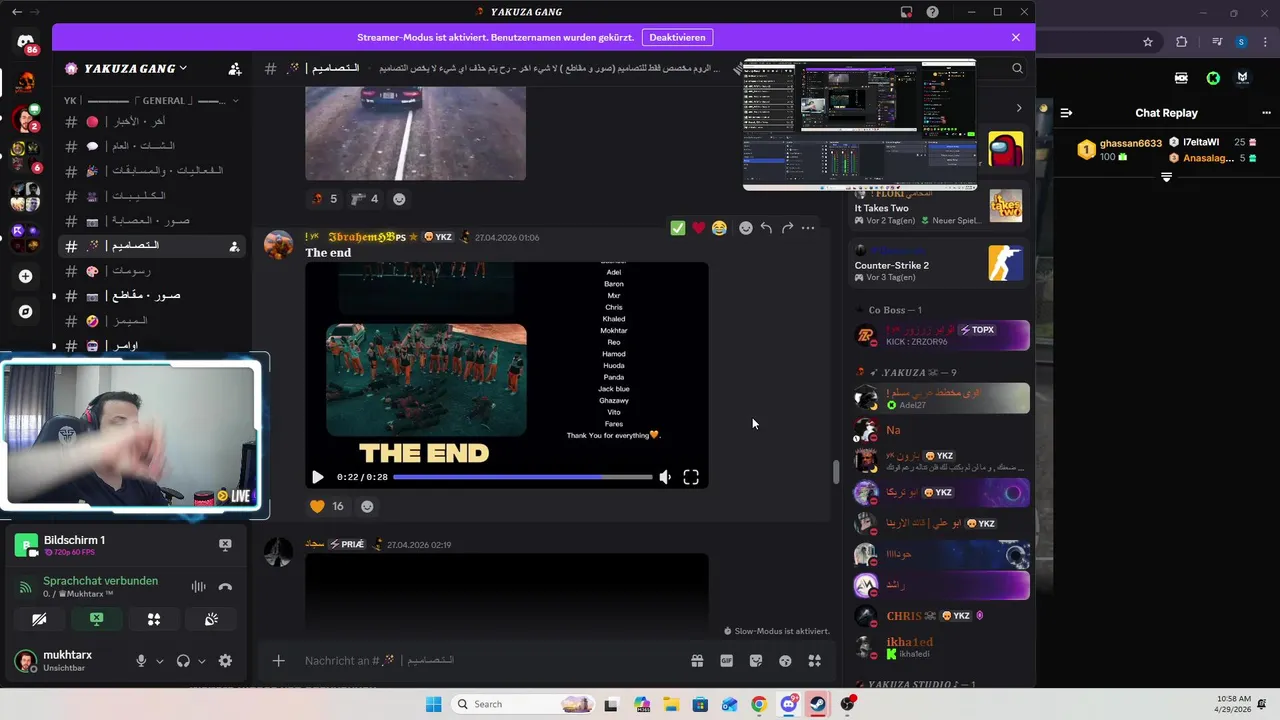
Task: Stop the Bildschirm 1 screen stream
Action: click(225, 545)
